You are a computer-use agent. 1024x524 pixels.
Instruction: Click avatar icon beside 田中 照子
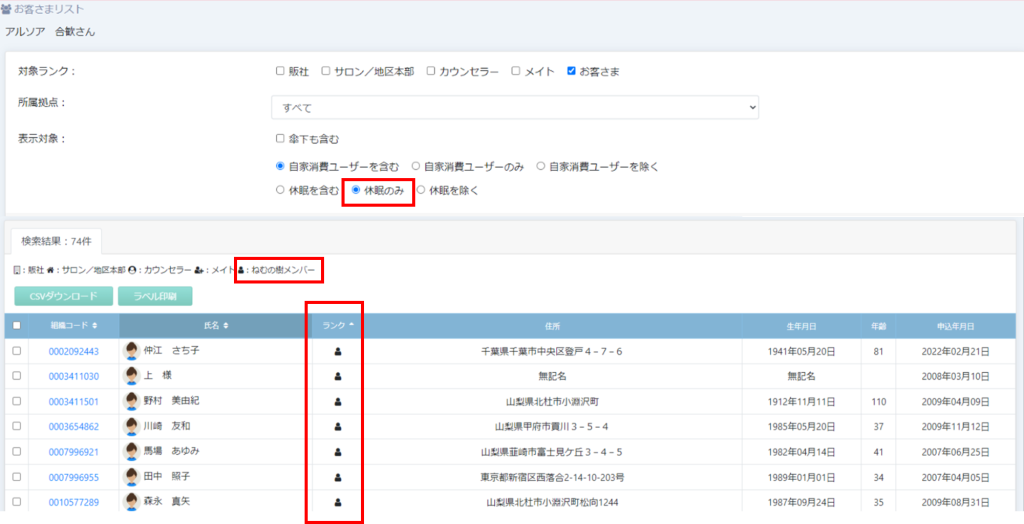131,476
